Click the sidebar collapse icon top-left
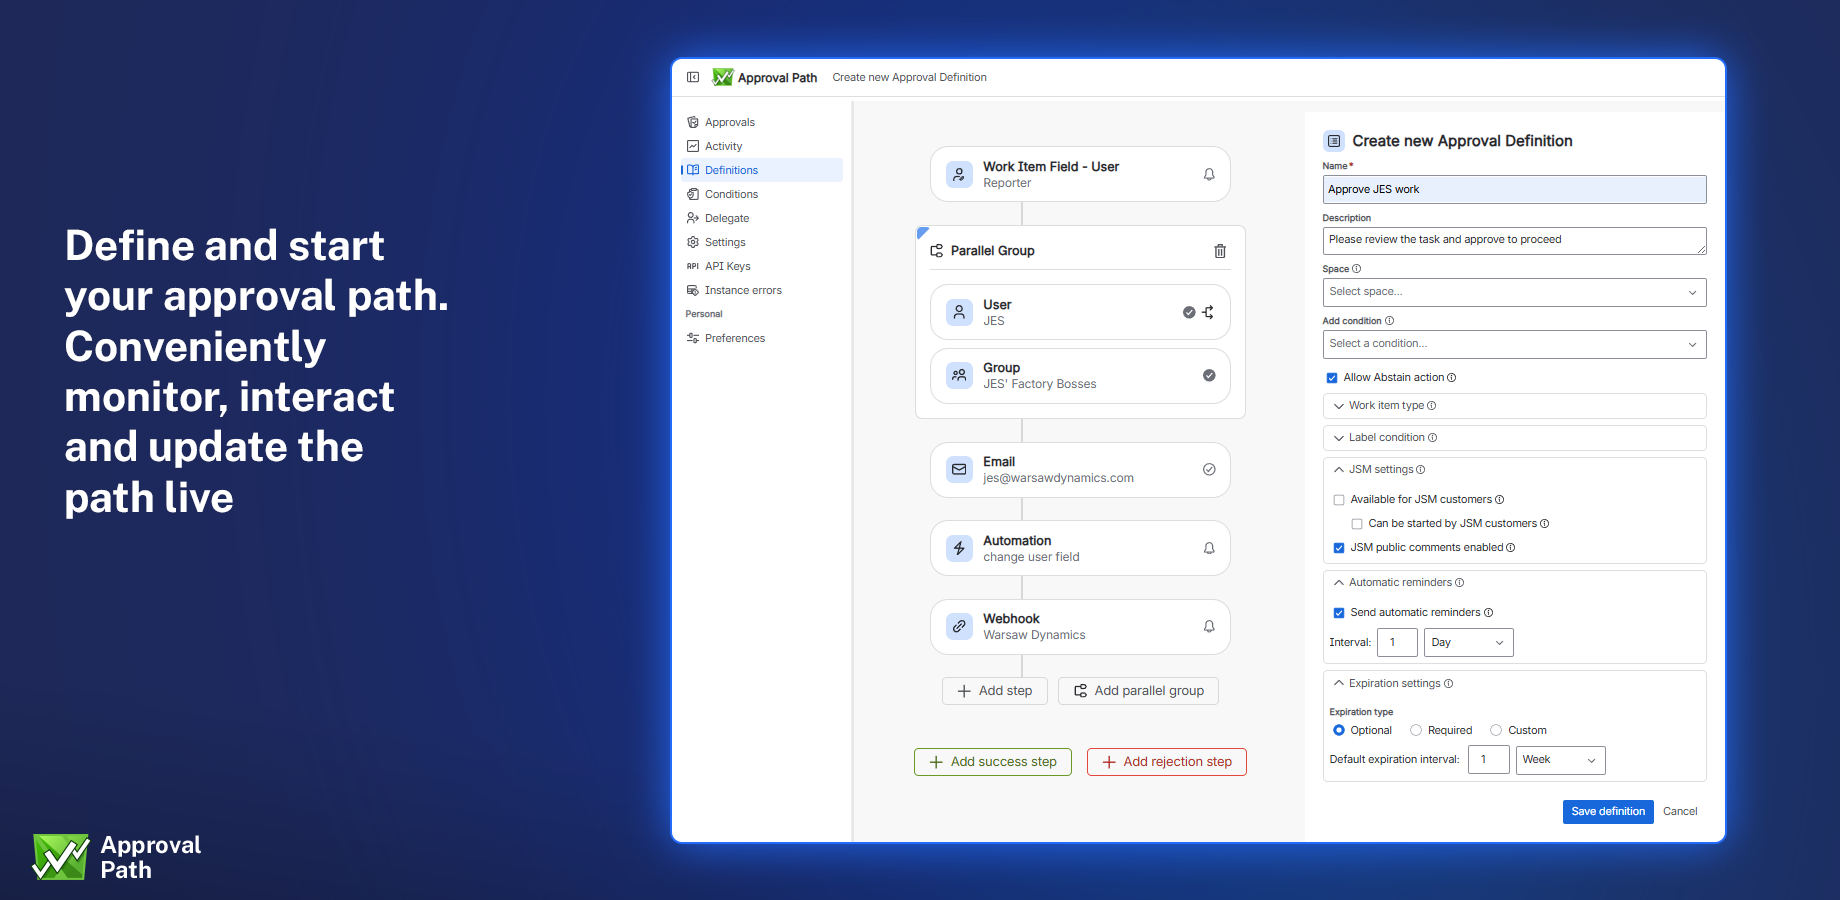1840x900 pixels. point(692,77)
